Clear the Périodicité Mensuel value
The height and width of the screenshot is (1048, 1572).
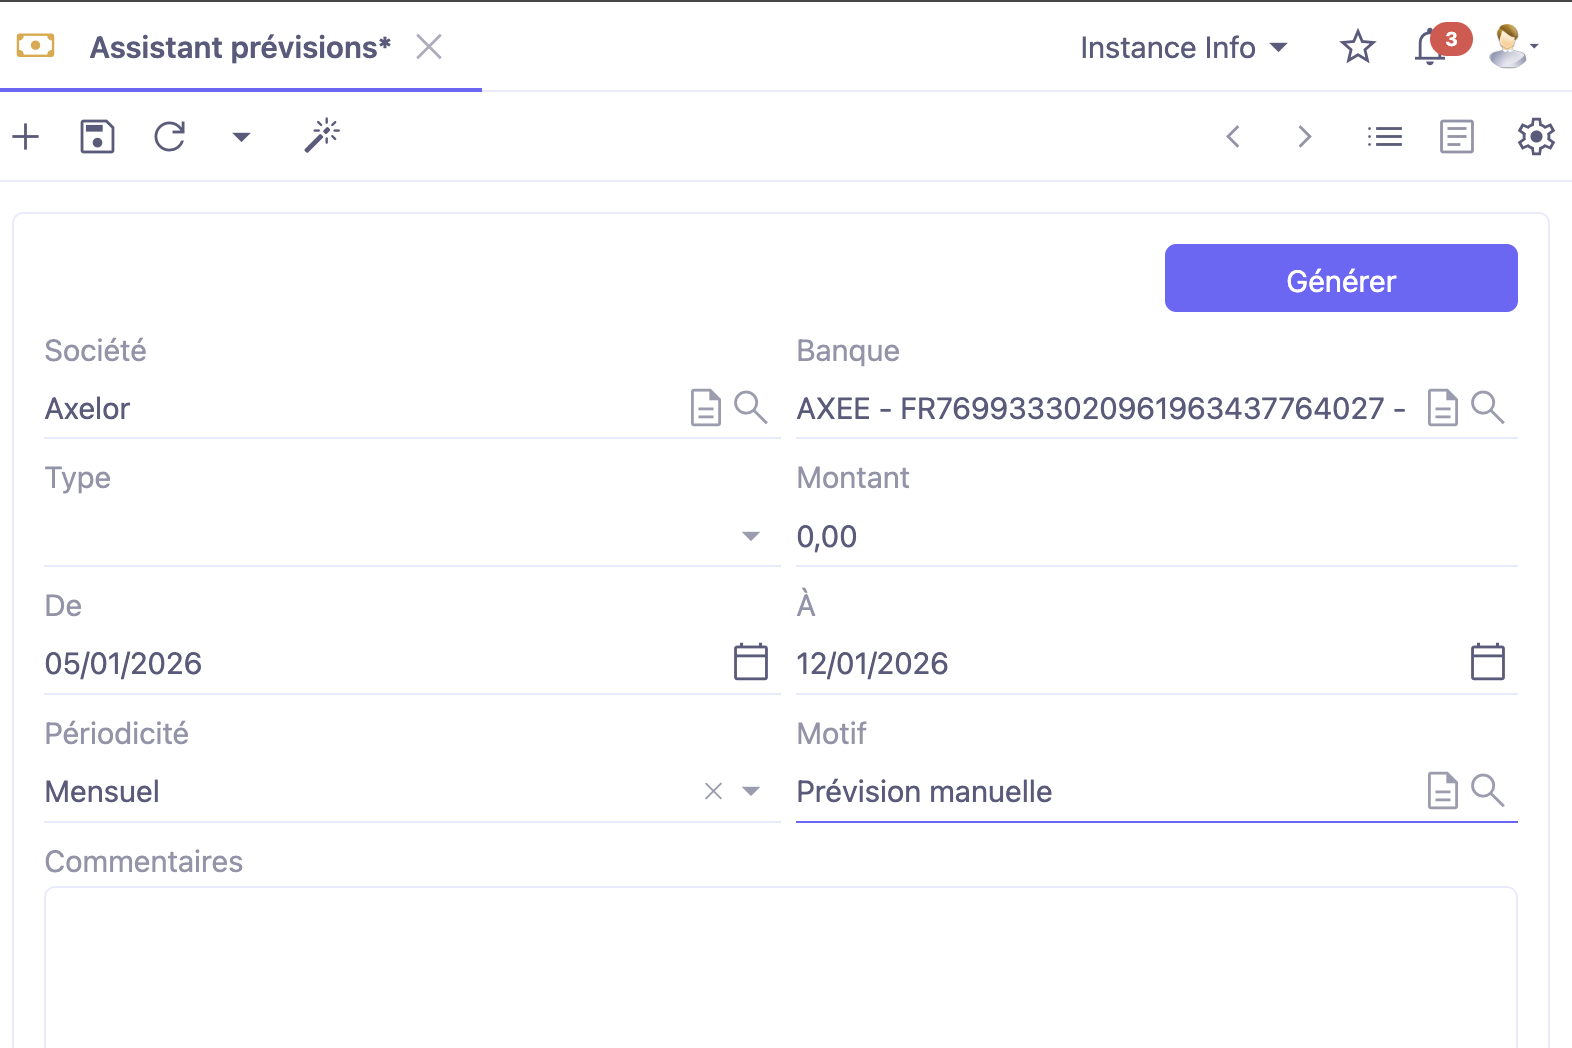[x=713, y=791]
